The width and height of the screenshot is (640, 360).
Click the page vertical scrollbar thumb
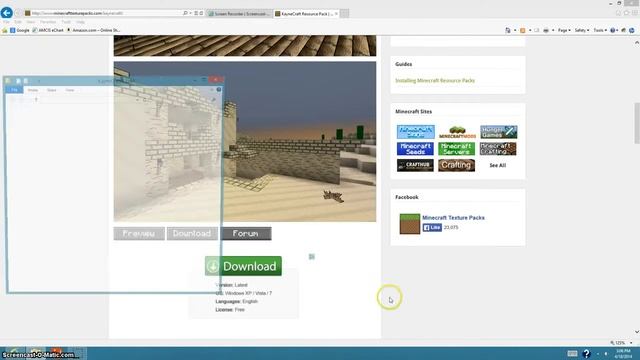(x=637, y=123)
